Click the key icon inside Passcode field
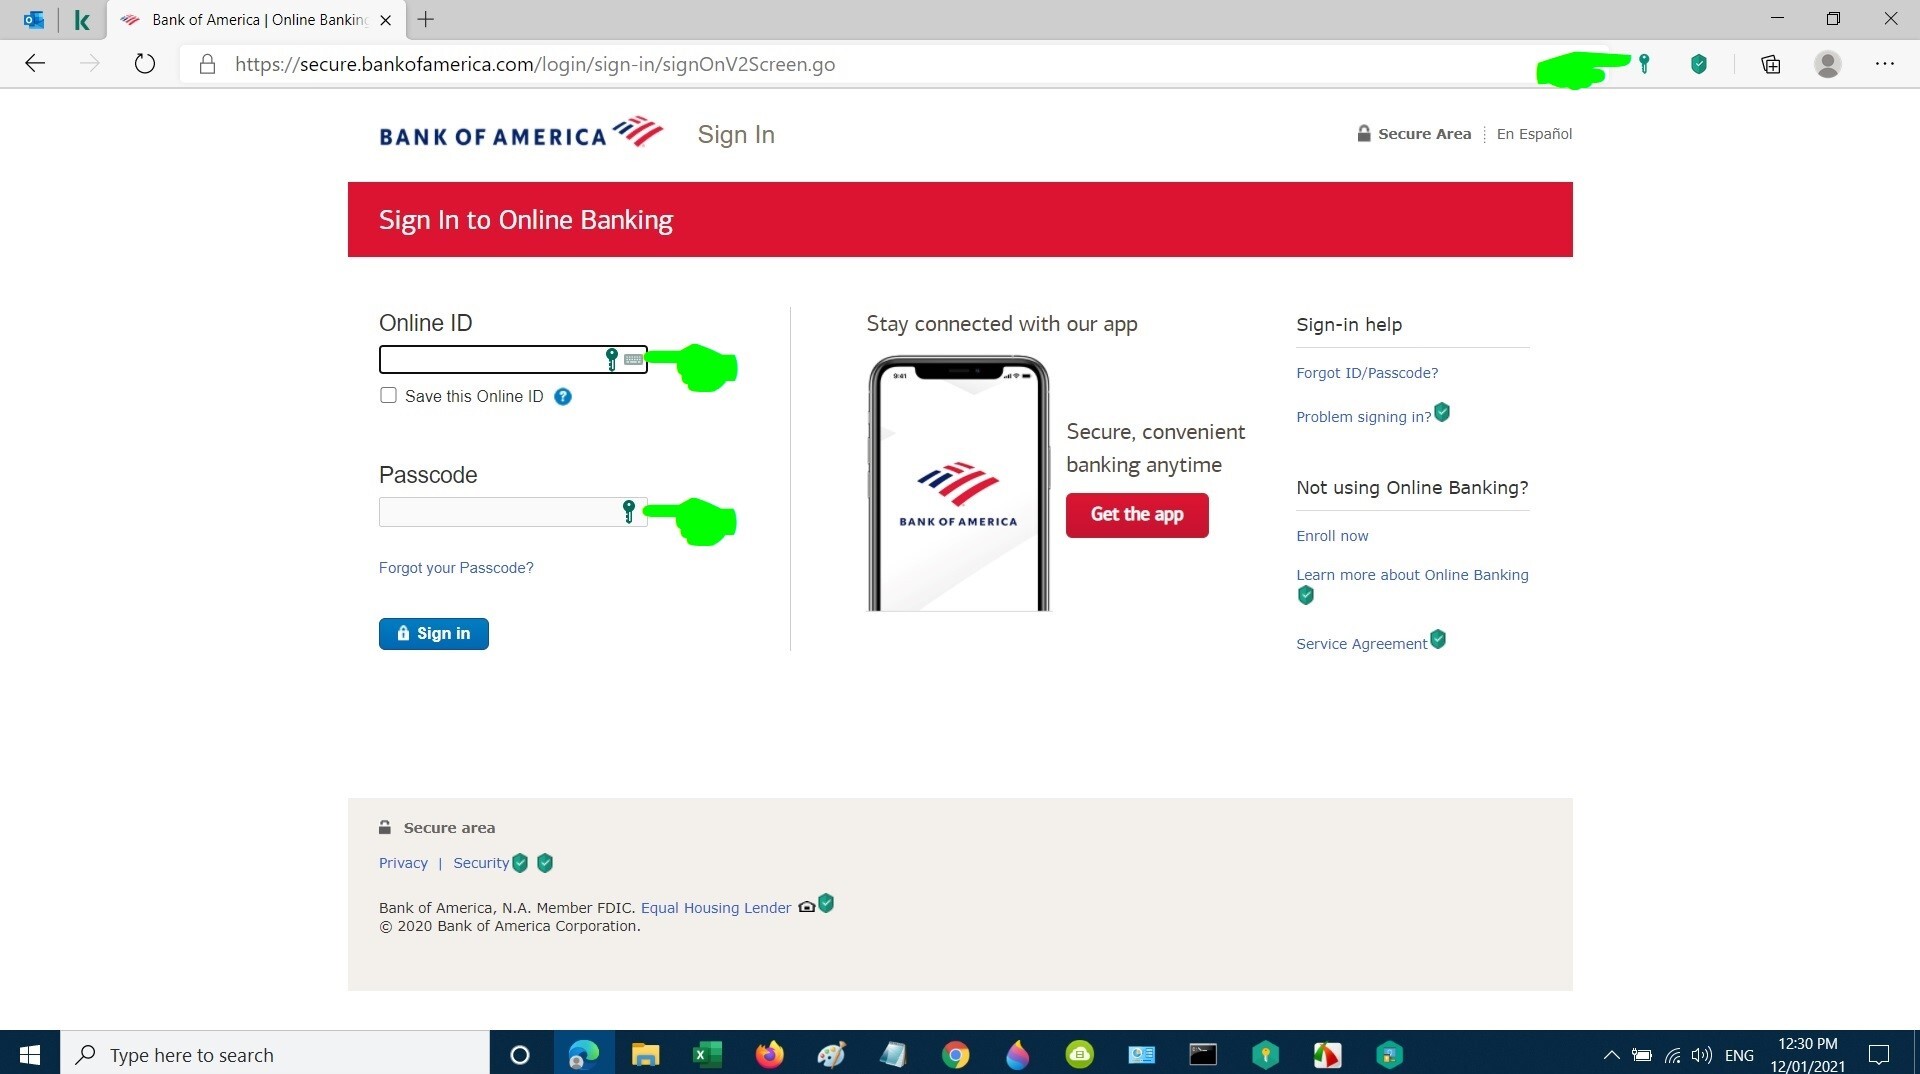The height and width of the screenshot is (1074, 1920). [629, 512]
